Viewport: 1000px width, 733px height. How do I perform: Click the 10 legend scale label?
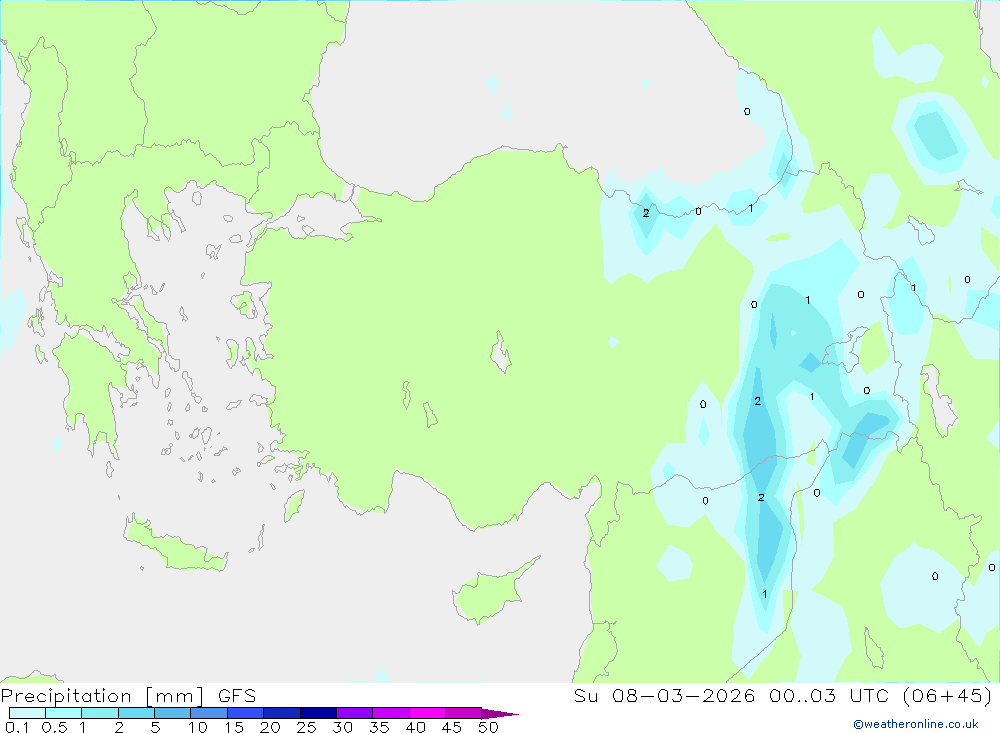coord(198,727)
